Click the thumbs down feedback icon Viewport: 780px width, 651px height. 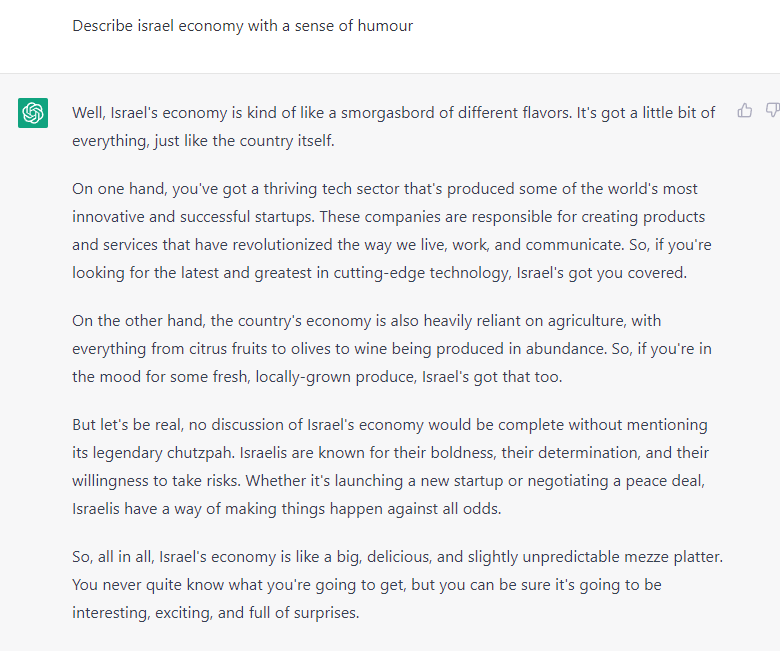[x=772, y=110]
